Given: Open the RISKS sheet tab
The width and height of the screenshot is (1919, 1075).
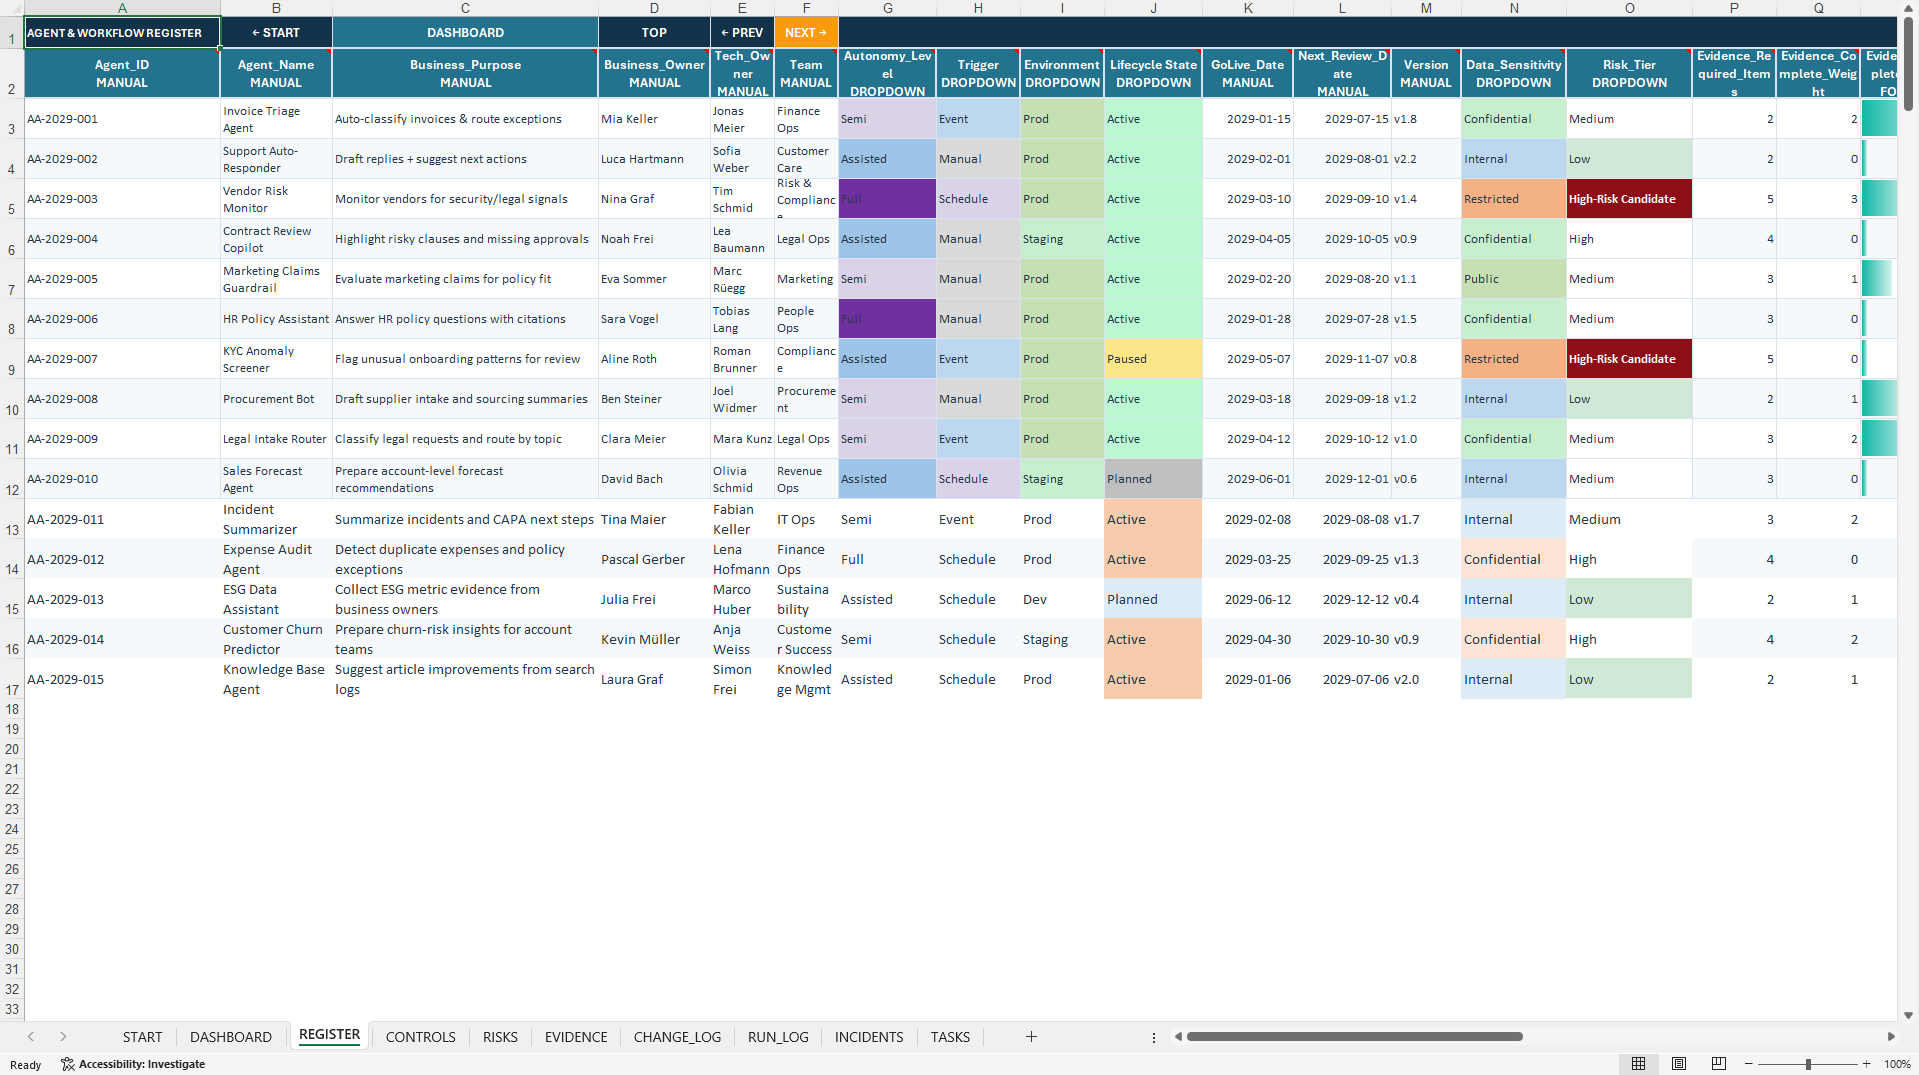Looking at the screenshot, I should [500, 1037].
